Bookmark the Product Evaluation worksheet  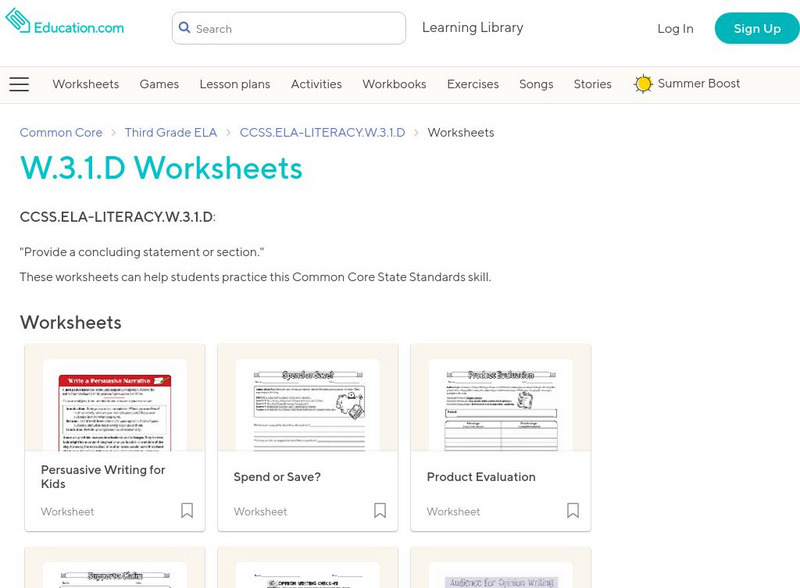(x=573, y=511)
